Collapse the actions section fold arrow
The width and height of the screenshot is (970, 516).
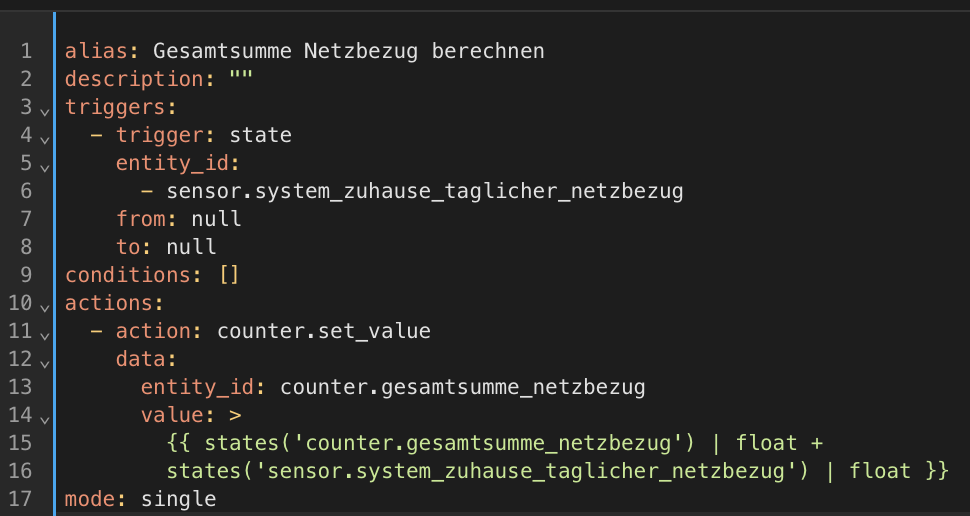pyautogui.click(x=45, y=304)
